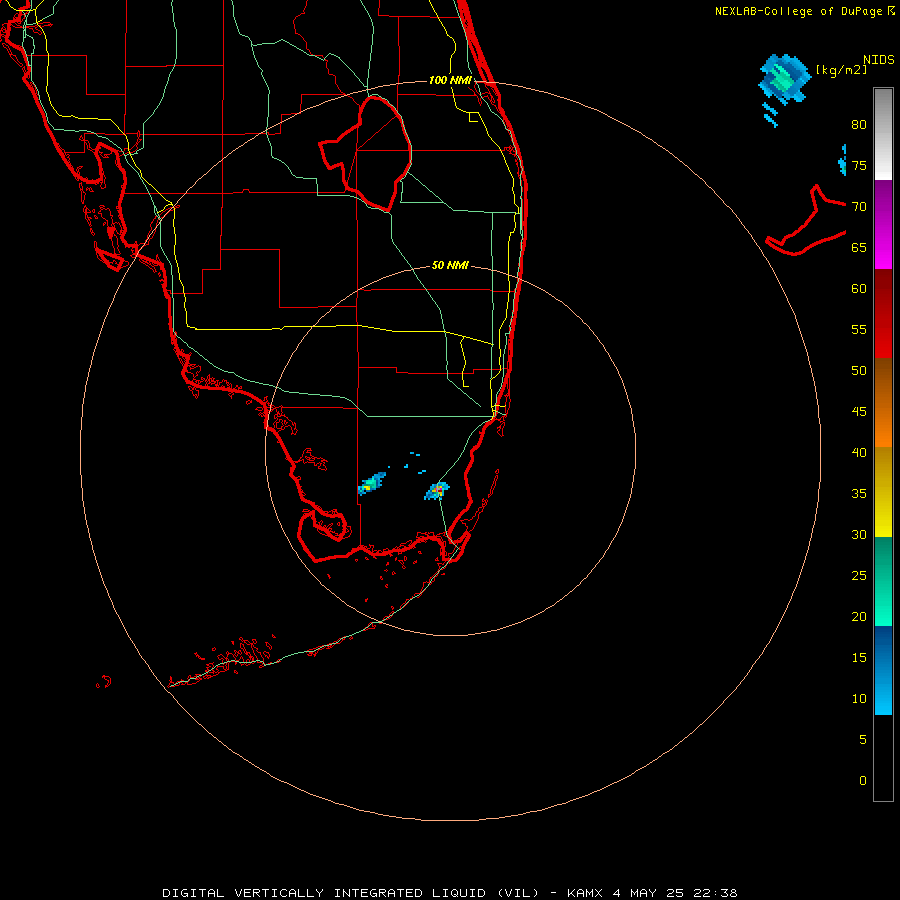Click the 30 value on the color scale
The height and width of the screenshot is (900, 900).
click(x=859, y=534)
